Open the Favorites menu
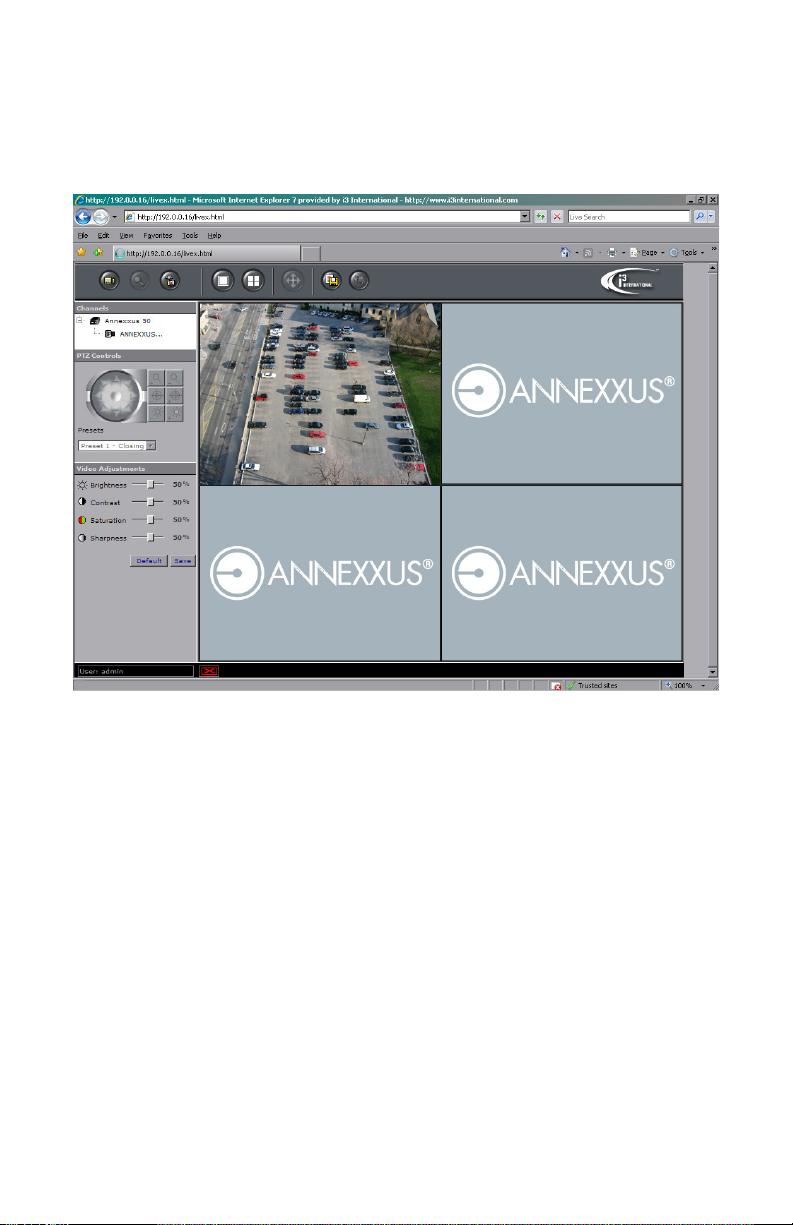Viewport: 793px width, 1225px height. pos(158,234)
